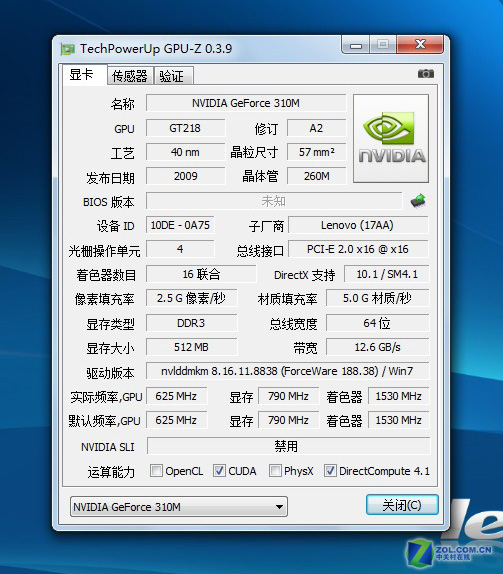The width and height of the screenshot is (503, 574).
Task: Click the device ID field 10DE - 0A75
Action: point(180,225)
